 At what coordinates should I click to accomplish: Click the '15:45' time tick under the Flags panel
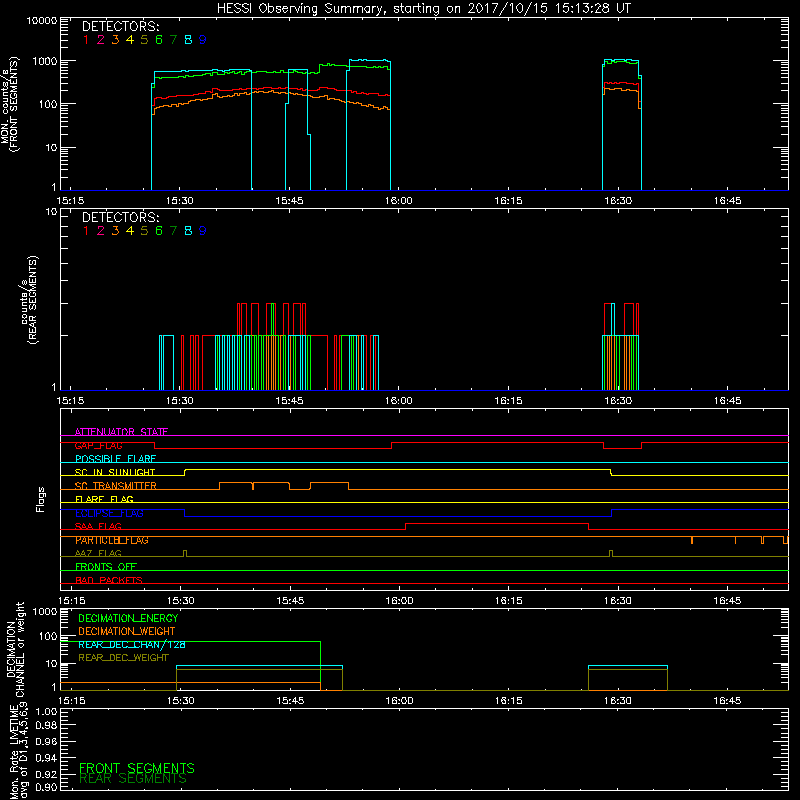coord(290,601)
